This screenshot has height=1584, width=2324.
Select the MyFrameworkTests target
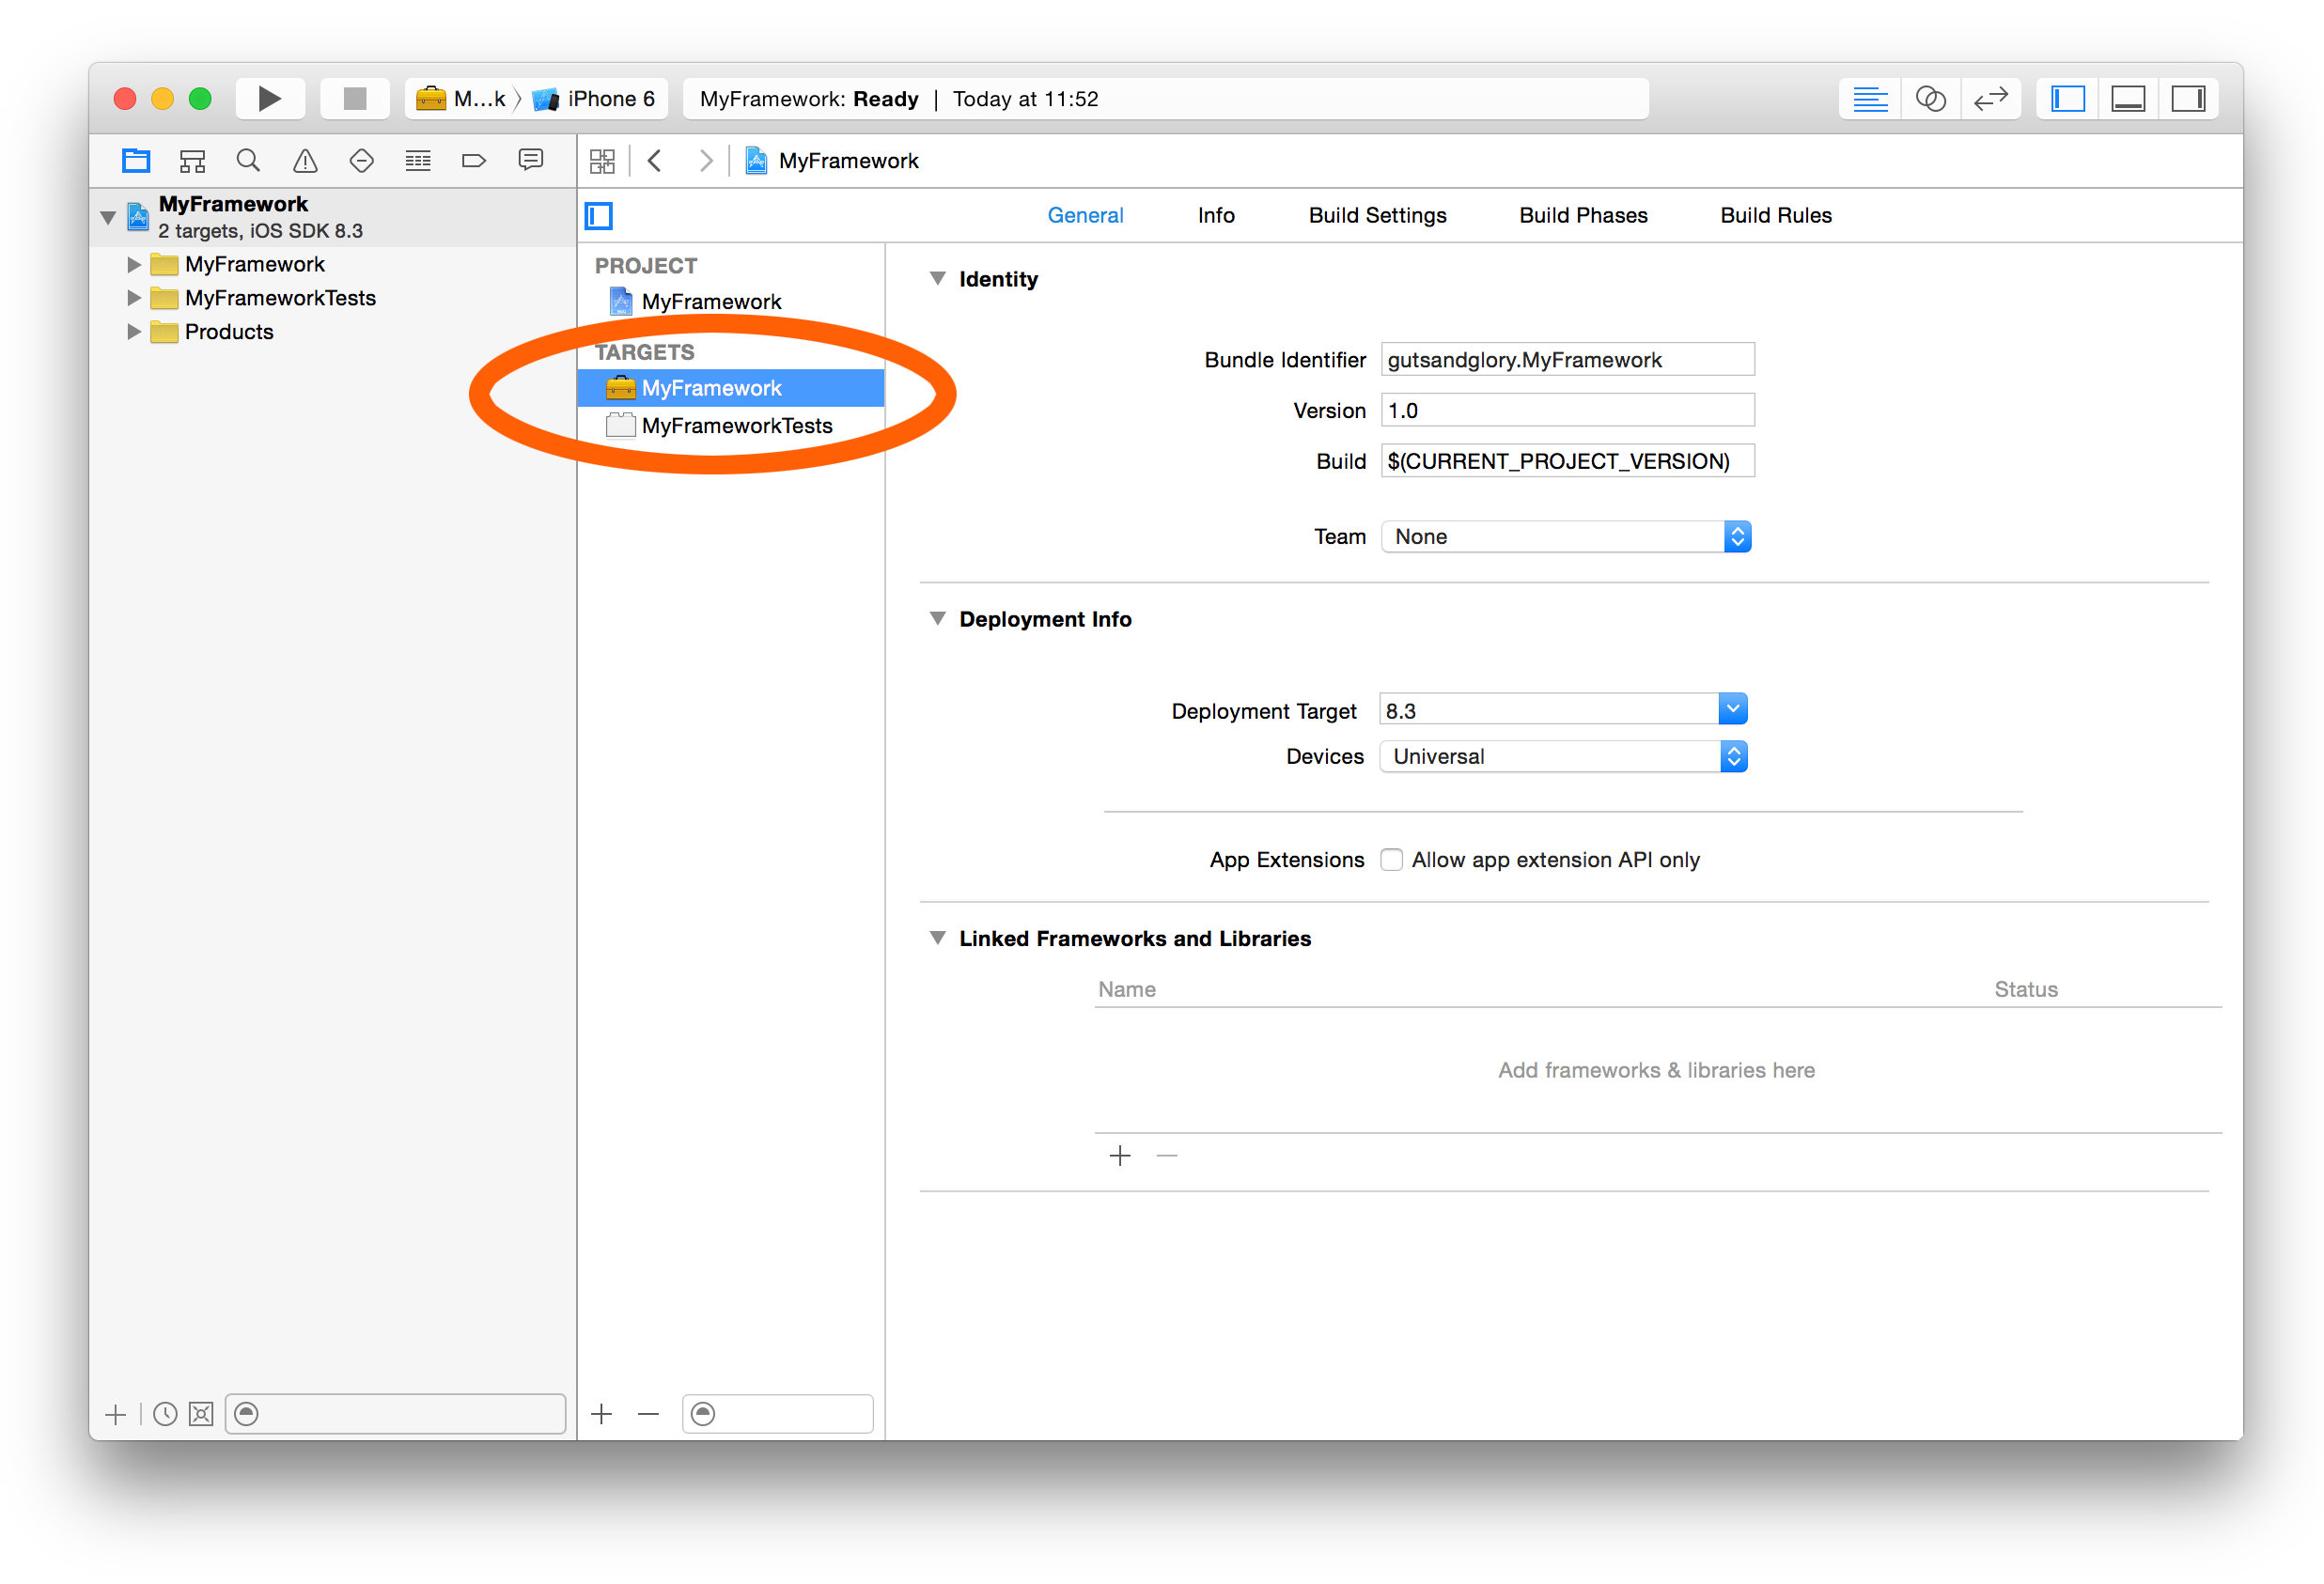tap(736, 426)
